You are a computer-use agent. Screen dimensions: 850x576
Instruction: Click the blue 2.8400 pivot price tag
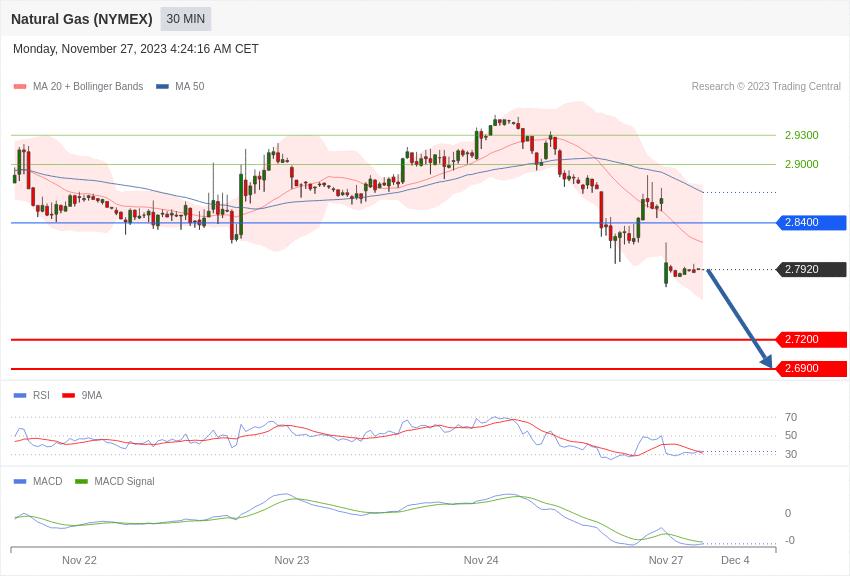coord(812,222)
